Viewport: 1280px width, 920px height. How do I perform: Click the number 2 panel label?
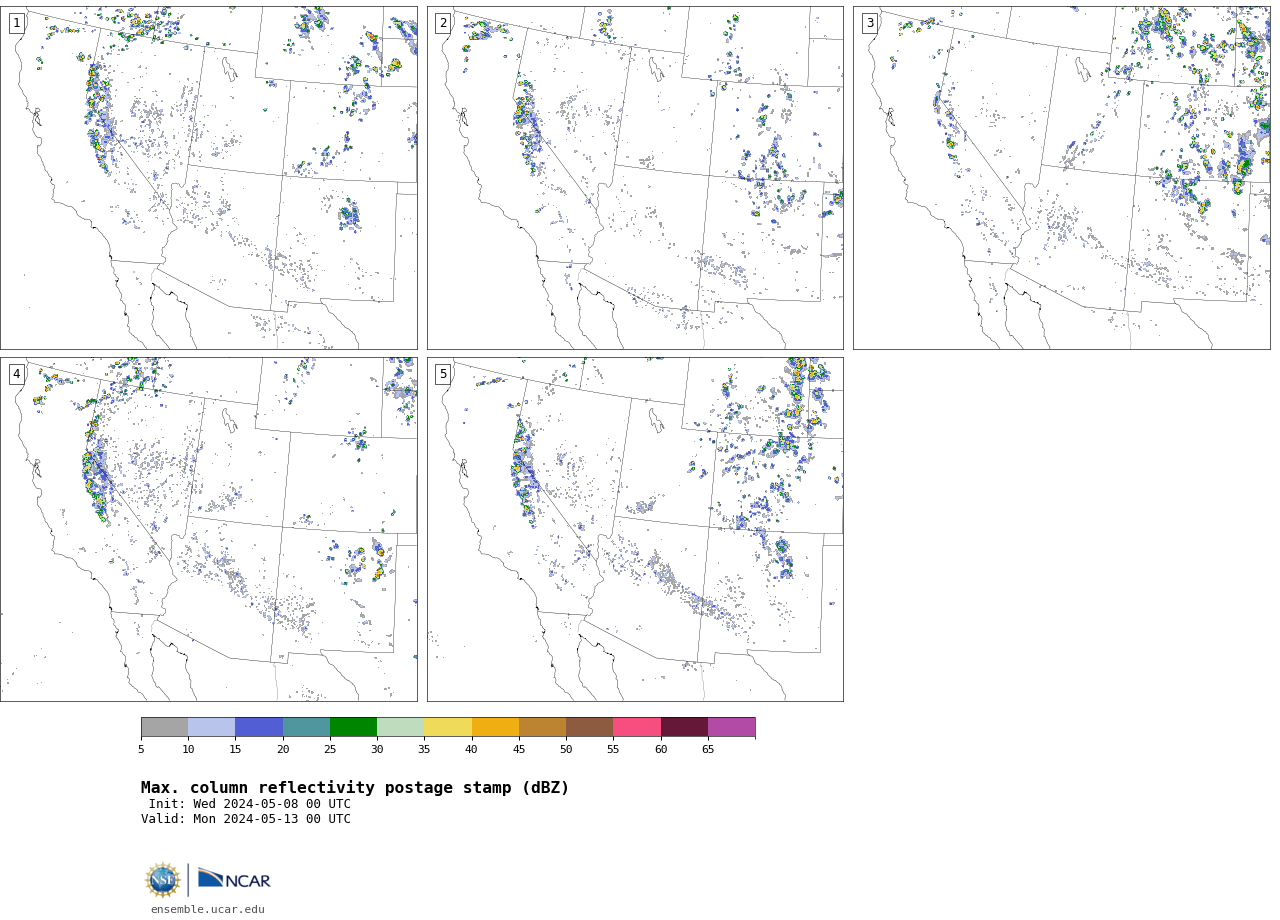(443, 23)
